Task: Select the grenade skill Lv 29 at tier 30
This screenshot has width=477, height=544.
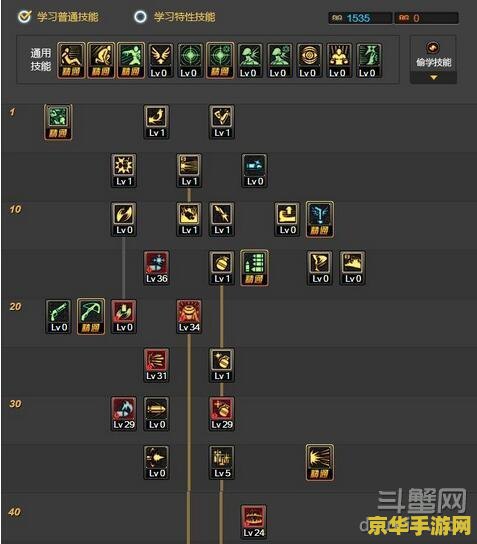Action: pyautogui.click(x=222, y=414)
